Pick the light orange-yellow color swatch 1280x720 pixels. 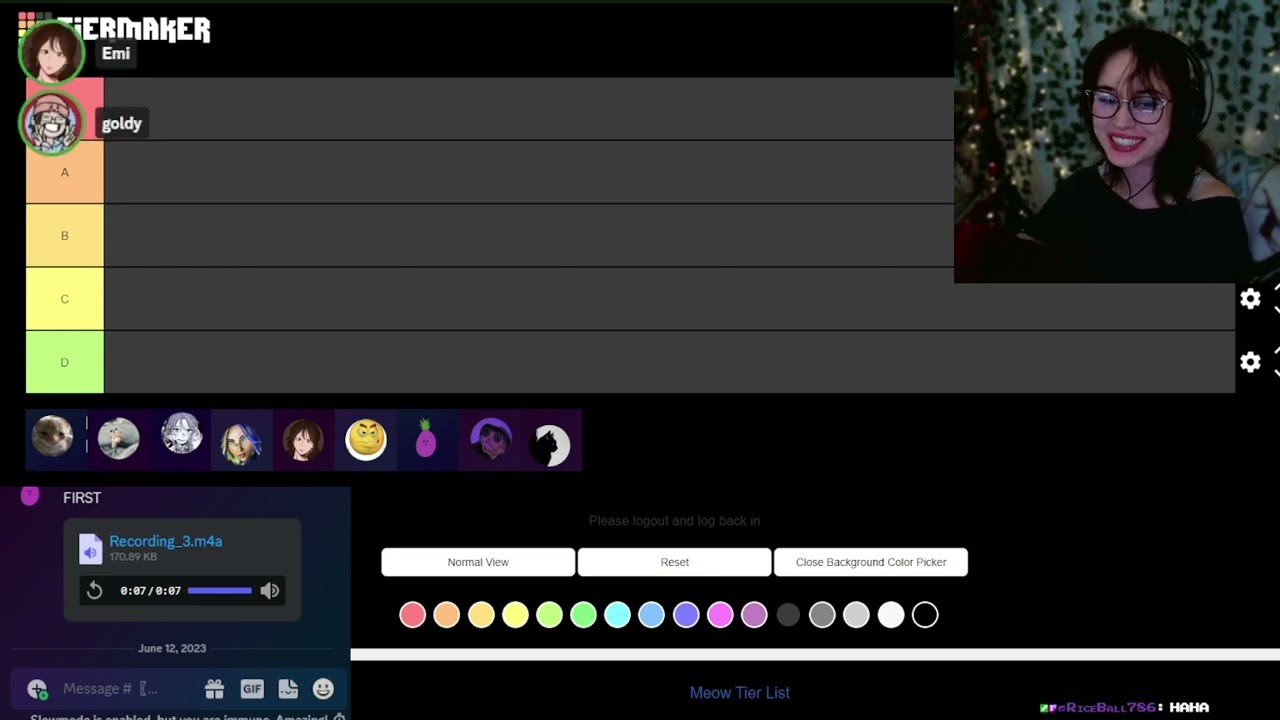pos(481,615)
